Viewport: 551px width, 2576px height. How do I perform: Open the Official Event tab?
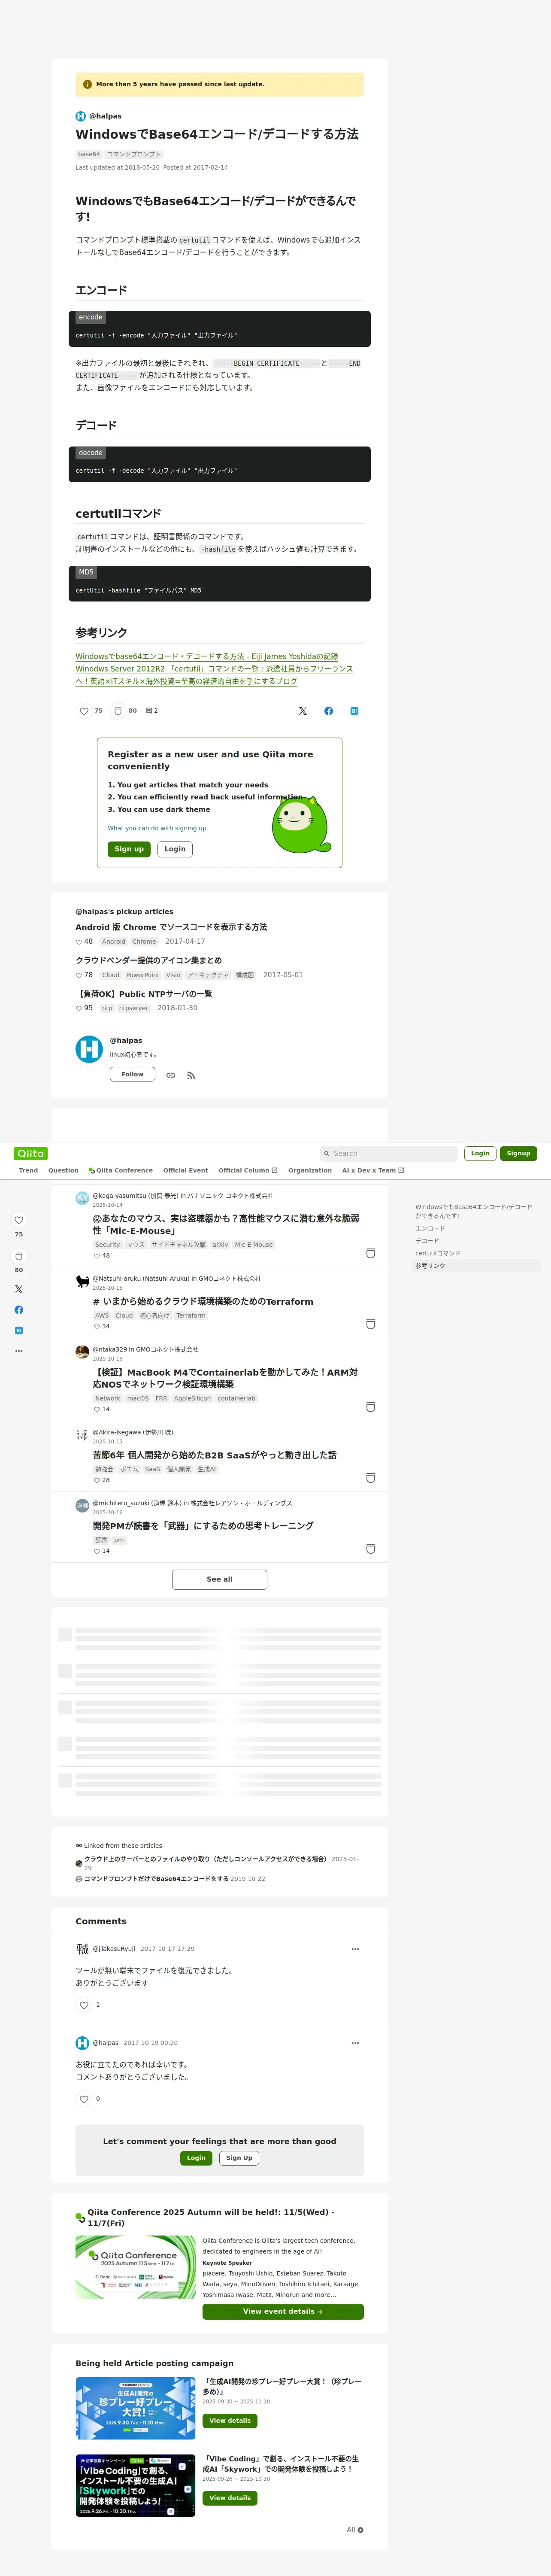[186, 1170]
